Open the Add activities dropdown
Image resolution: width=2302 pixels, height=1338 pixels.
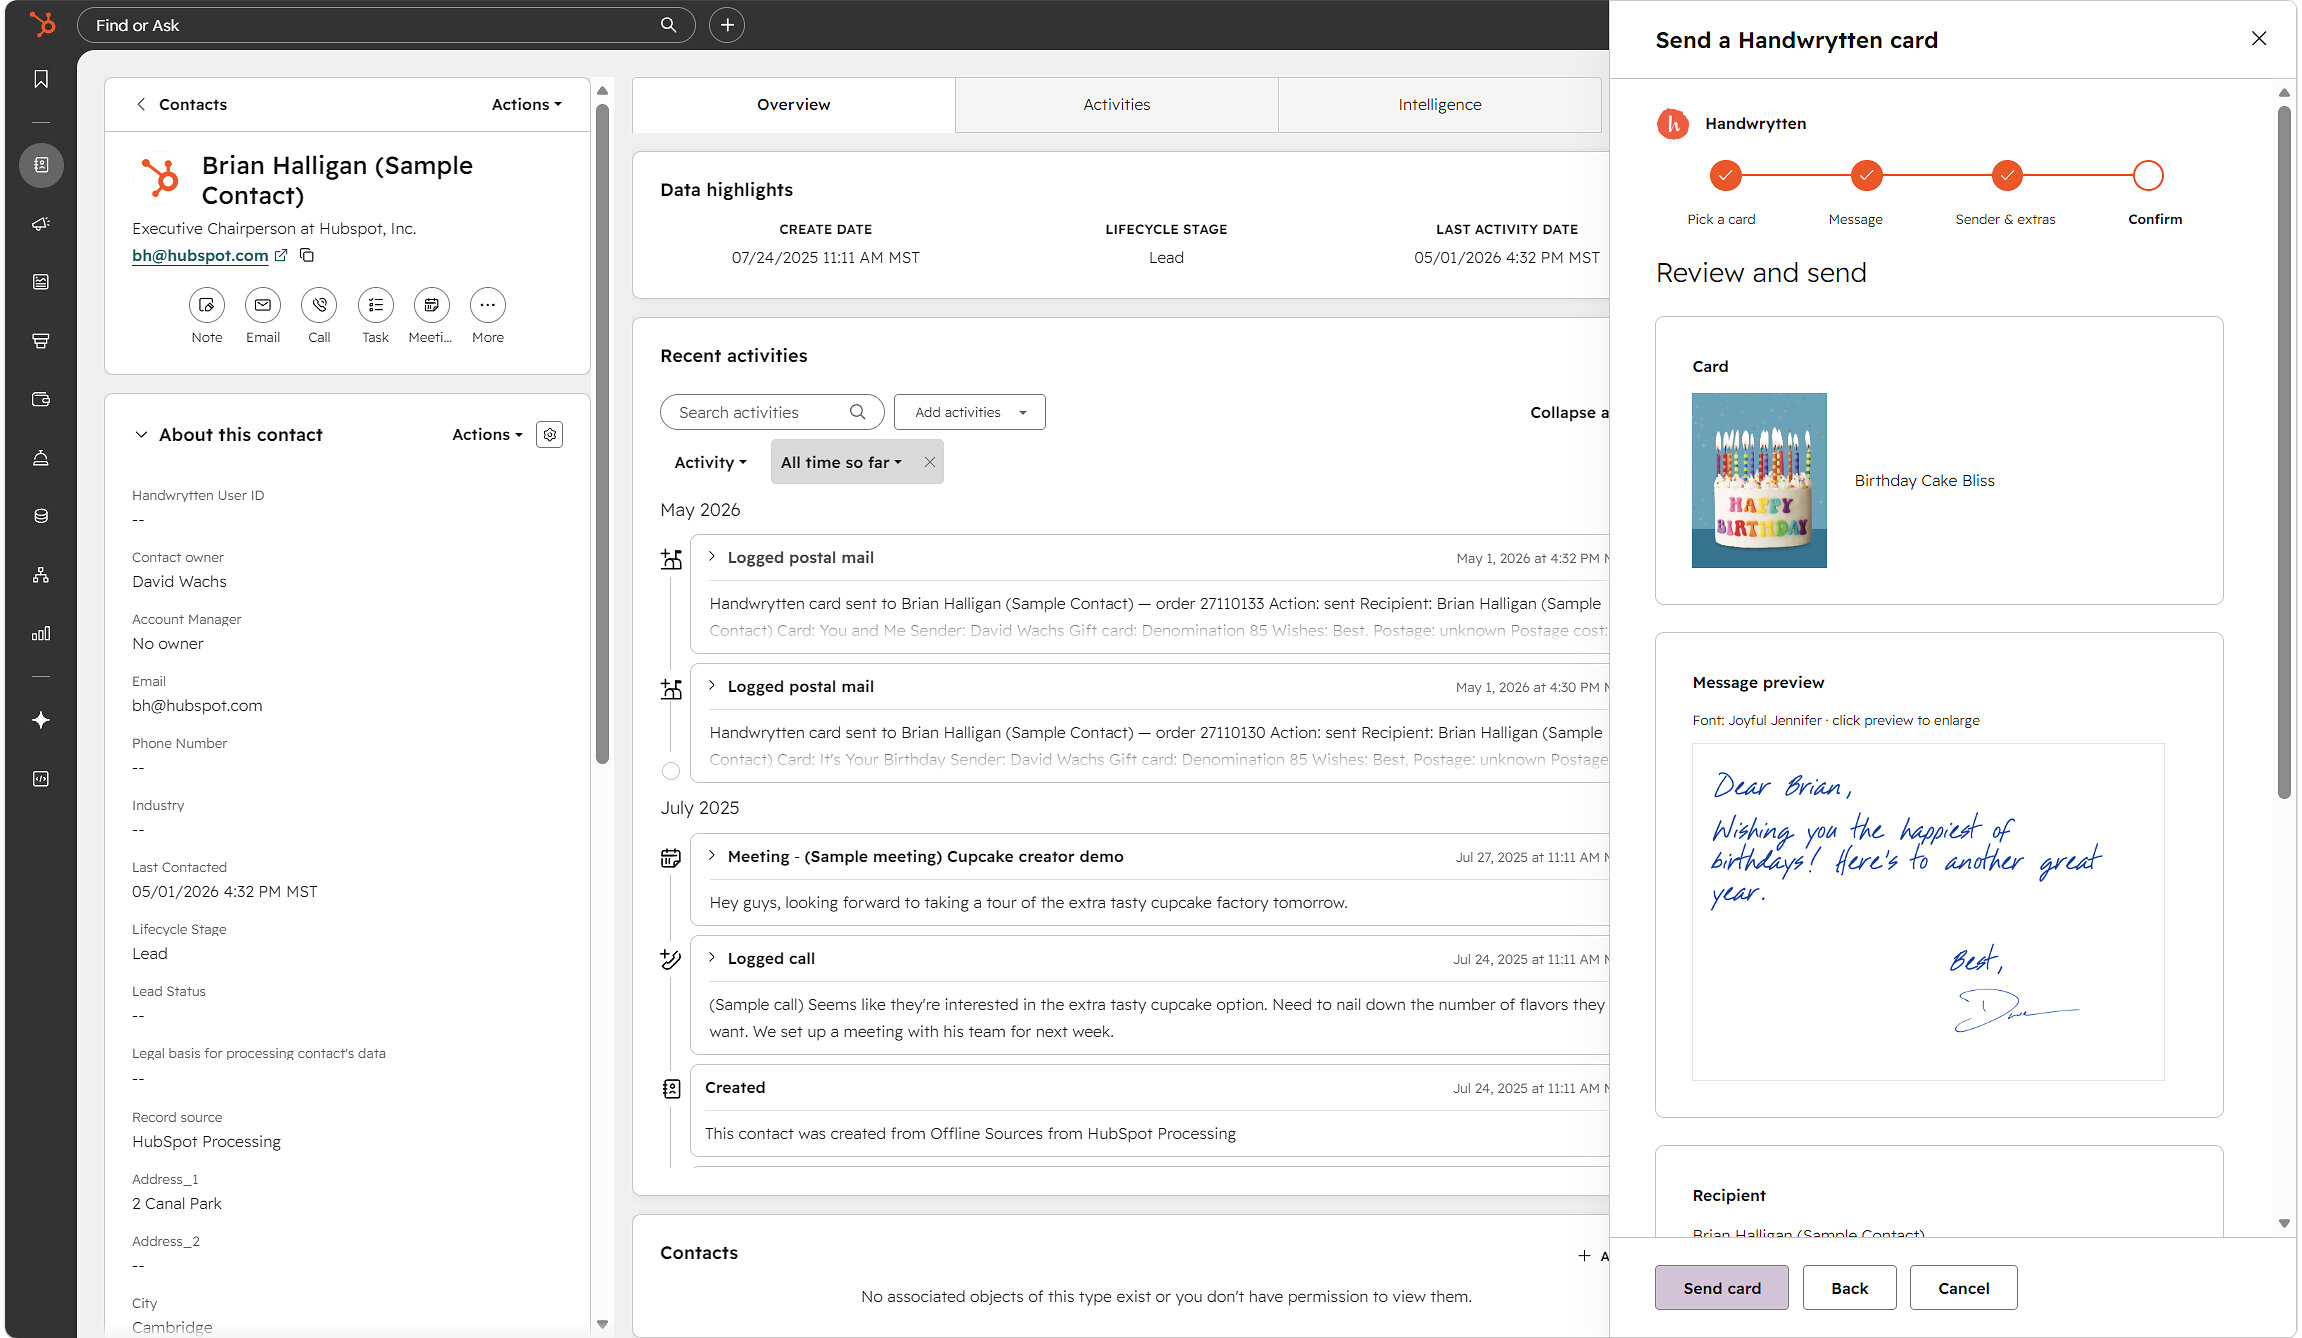[970, 412]
